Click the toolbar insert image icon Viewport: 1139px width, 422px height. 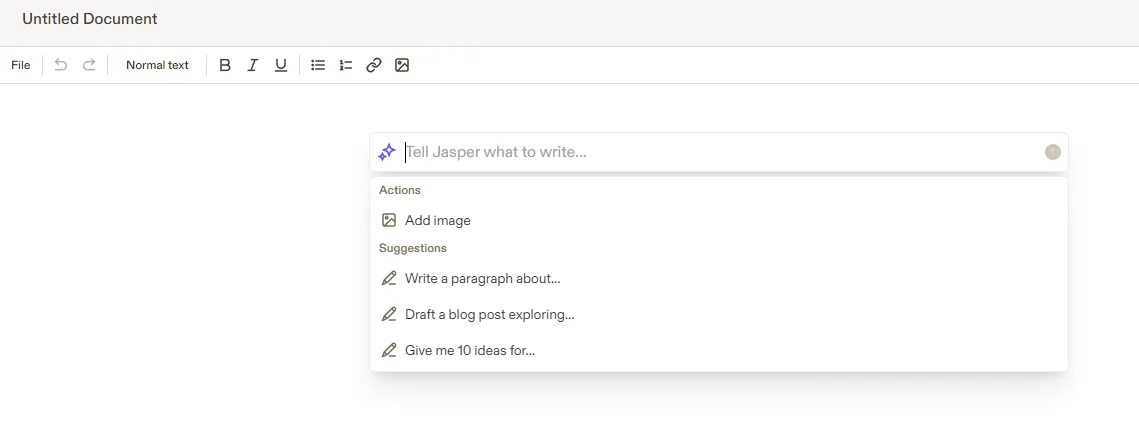tap(402, 65)
